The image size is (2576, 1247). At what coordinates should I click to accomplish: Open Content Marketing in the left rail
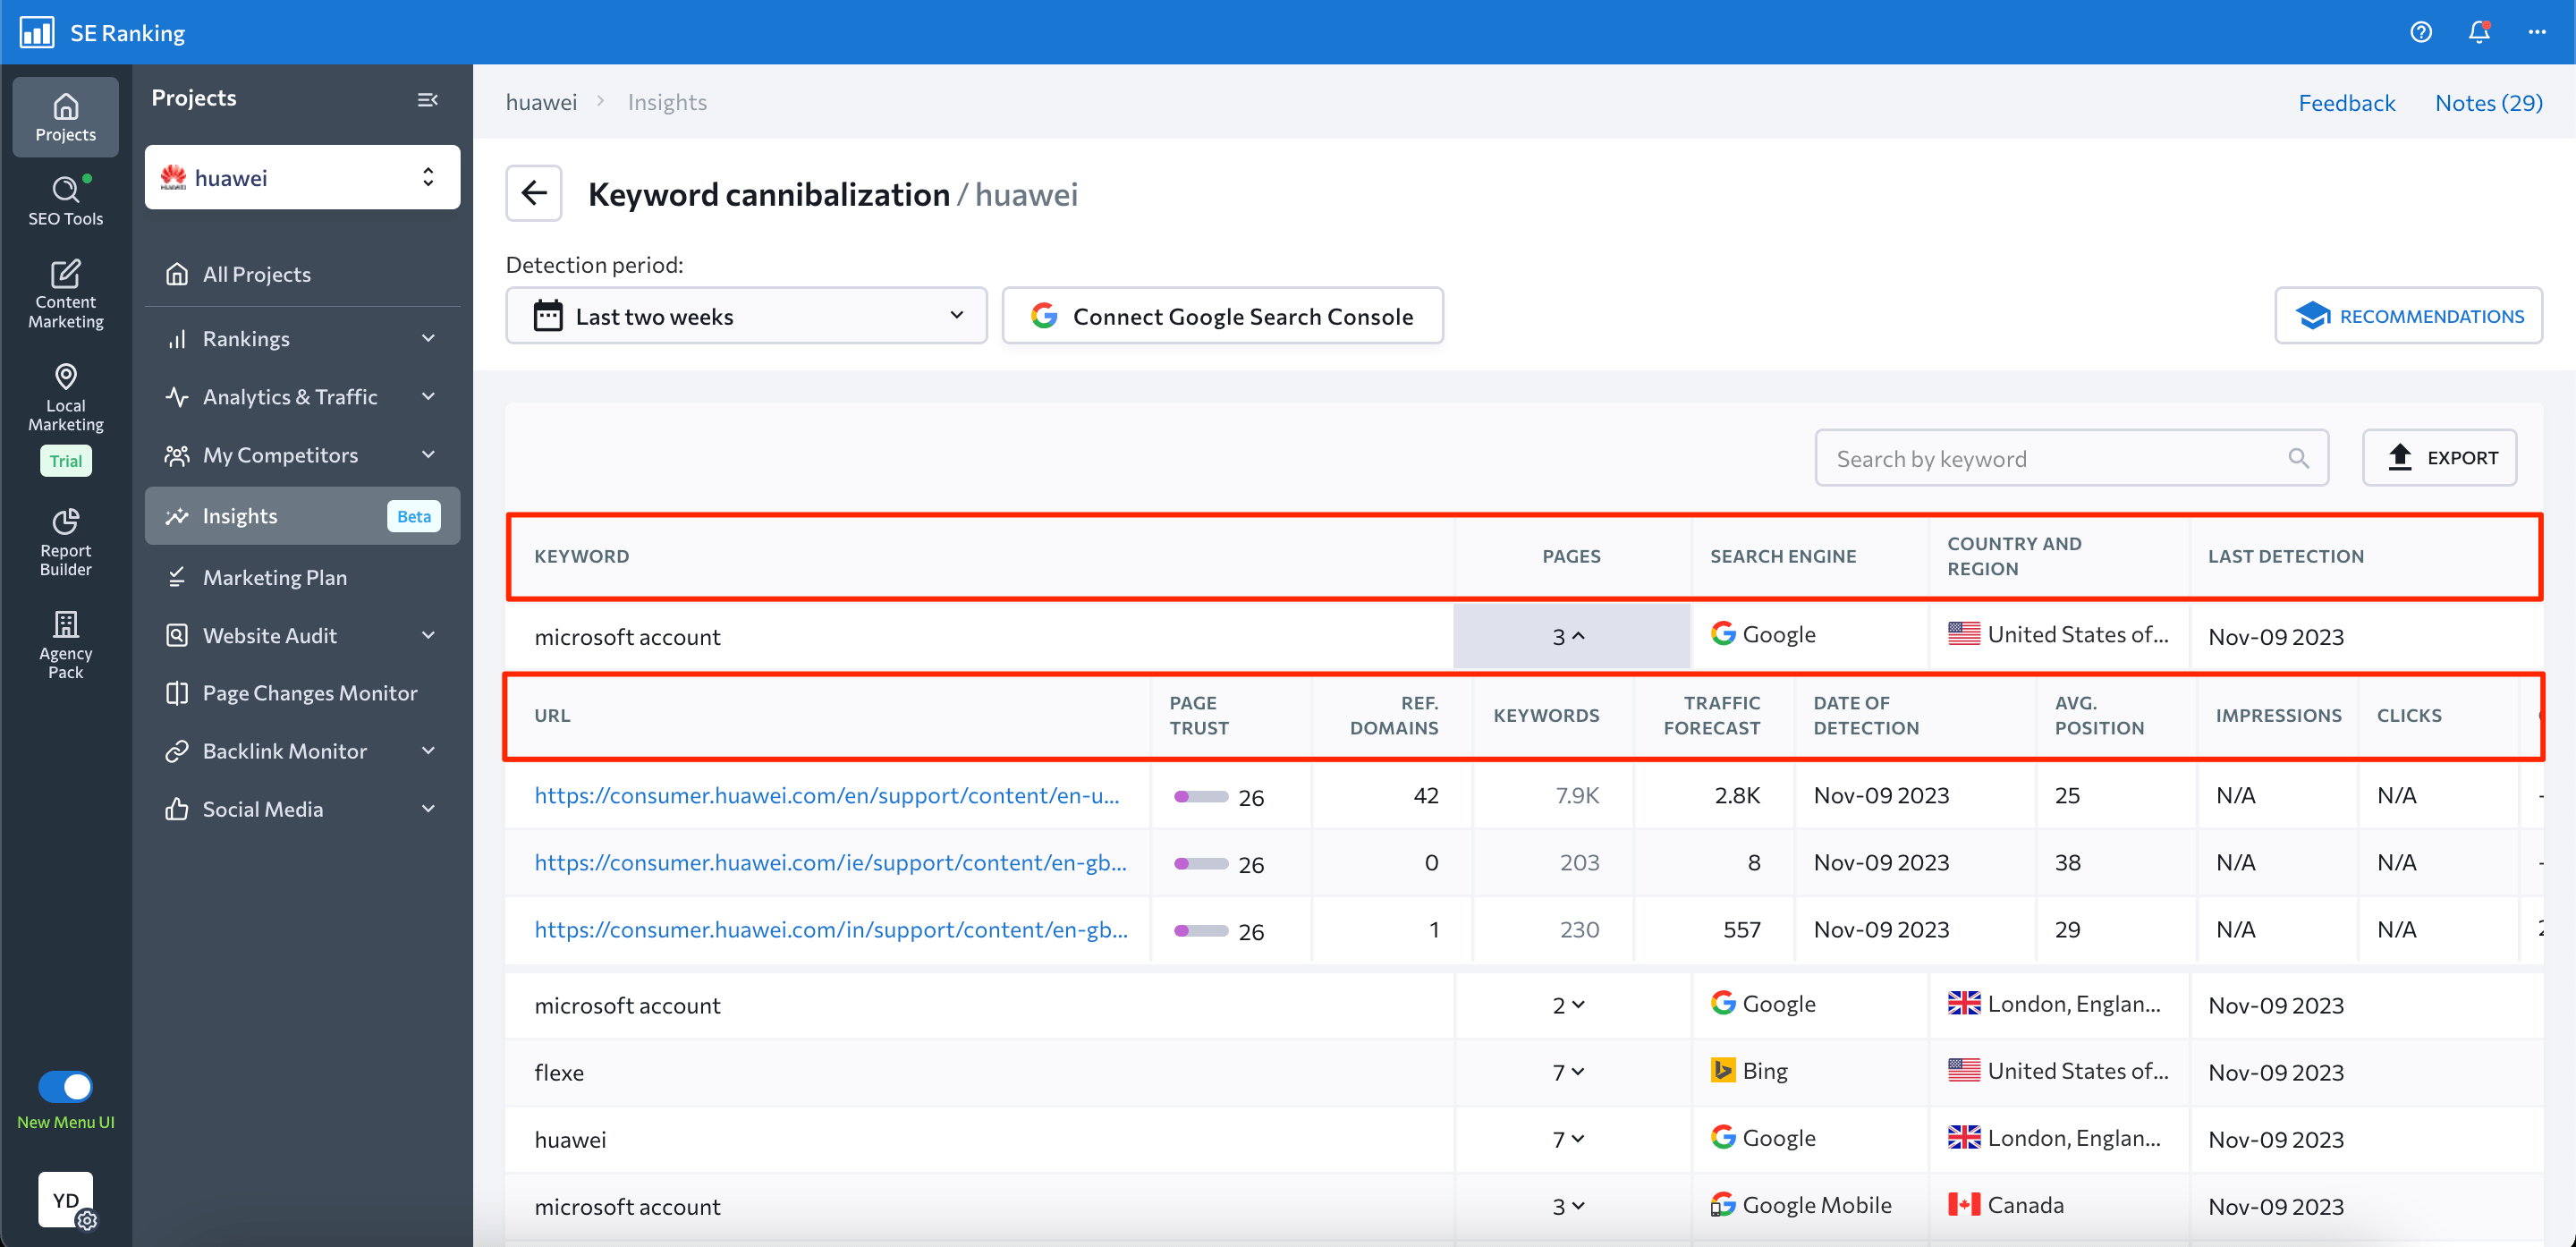point(65,294)
